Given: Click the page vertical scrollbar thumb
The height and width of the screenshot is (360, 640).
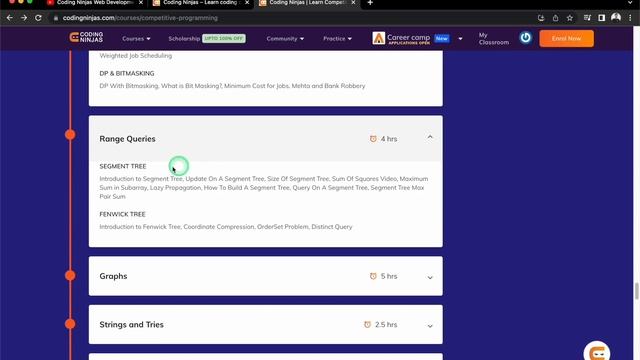Looking at the screenshot, I should click(x=636, y=291).
